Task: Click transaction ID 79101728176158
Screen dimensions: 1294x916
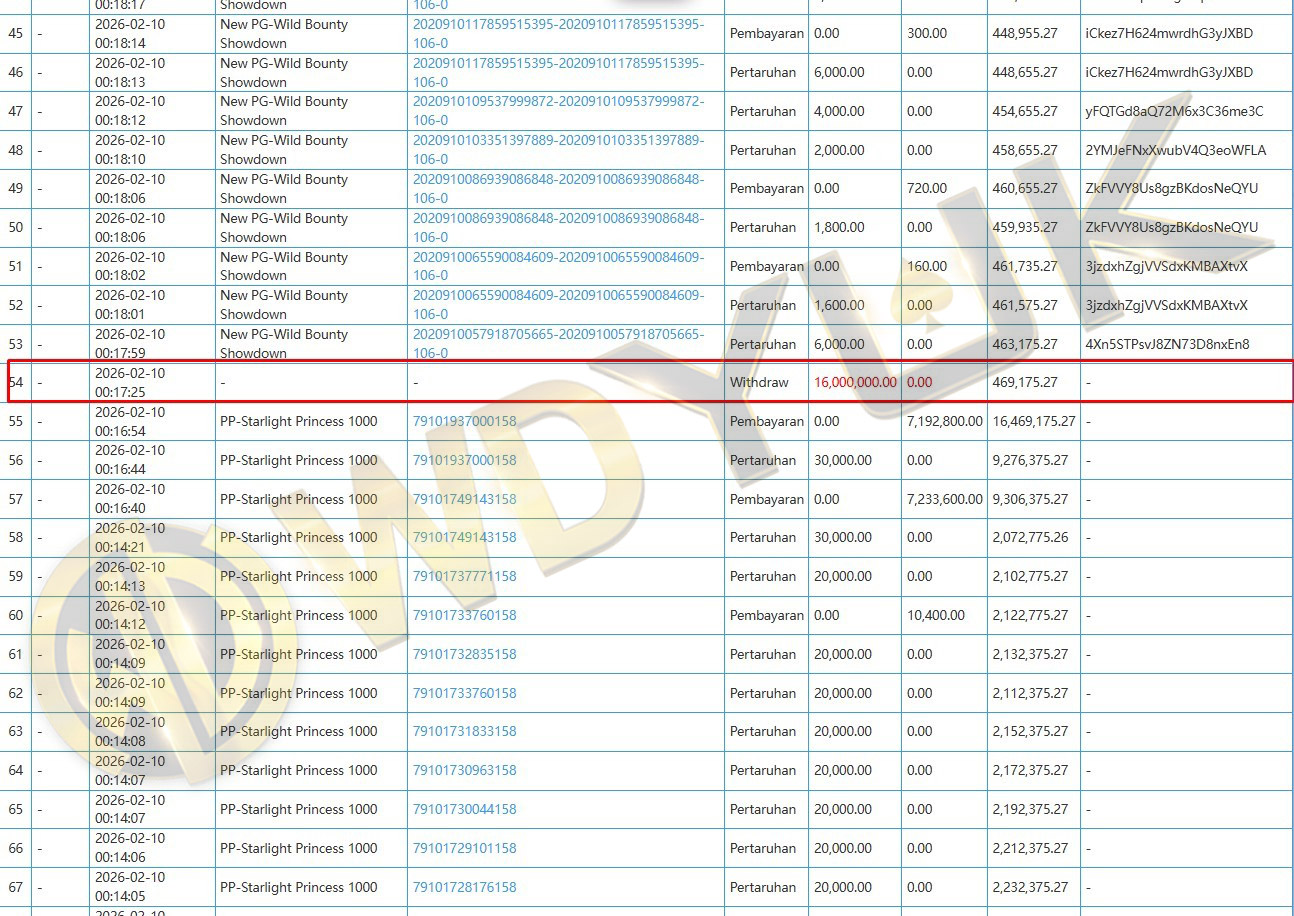Action: [x=464, y=887]
